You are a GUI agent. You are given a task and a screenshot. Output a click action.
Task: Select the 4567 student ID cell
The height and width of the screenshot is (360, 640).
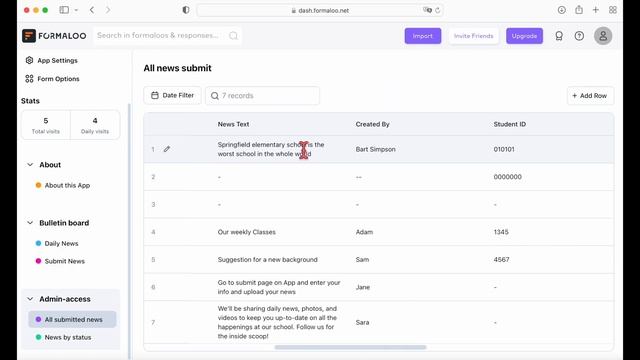coord(501,260)
